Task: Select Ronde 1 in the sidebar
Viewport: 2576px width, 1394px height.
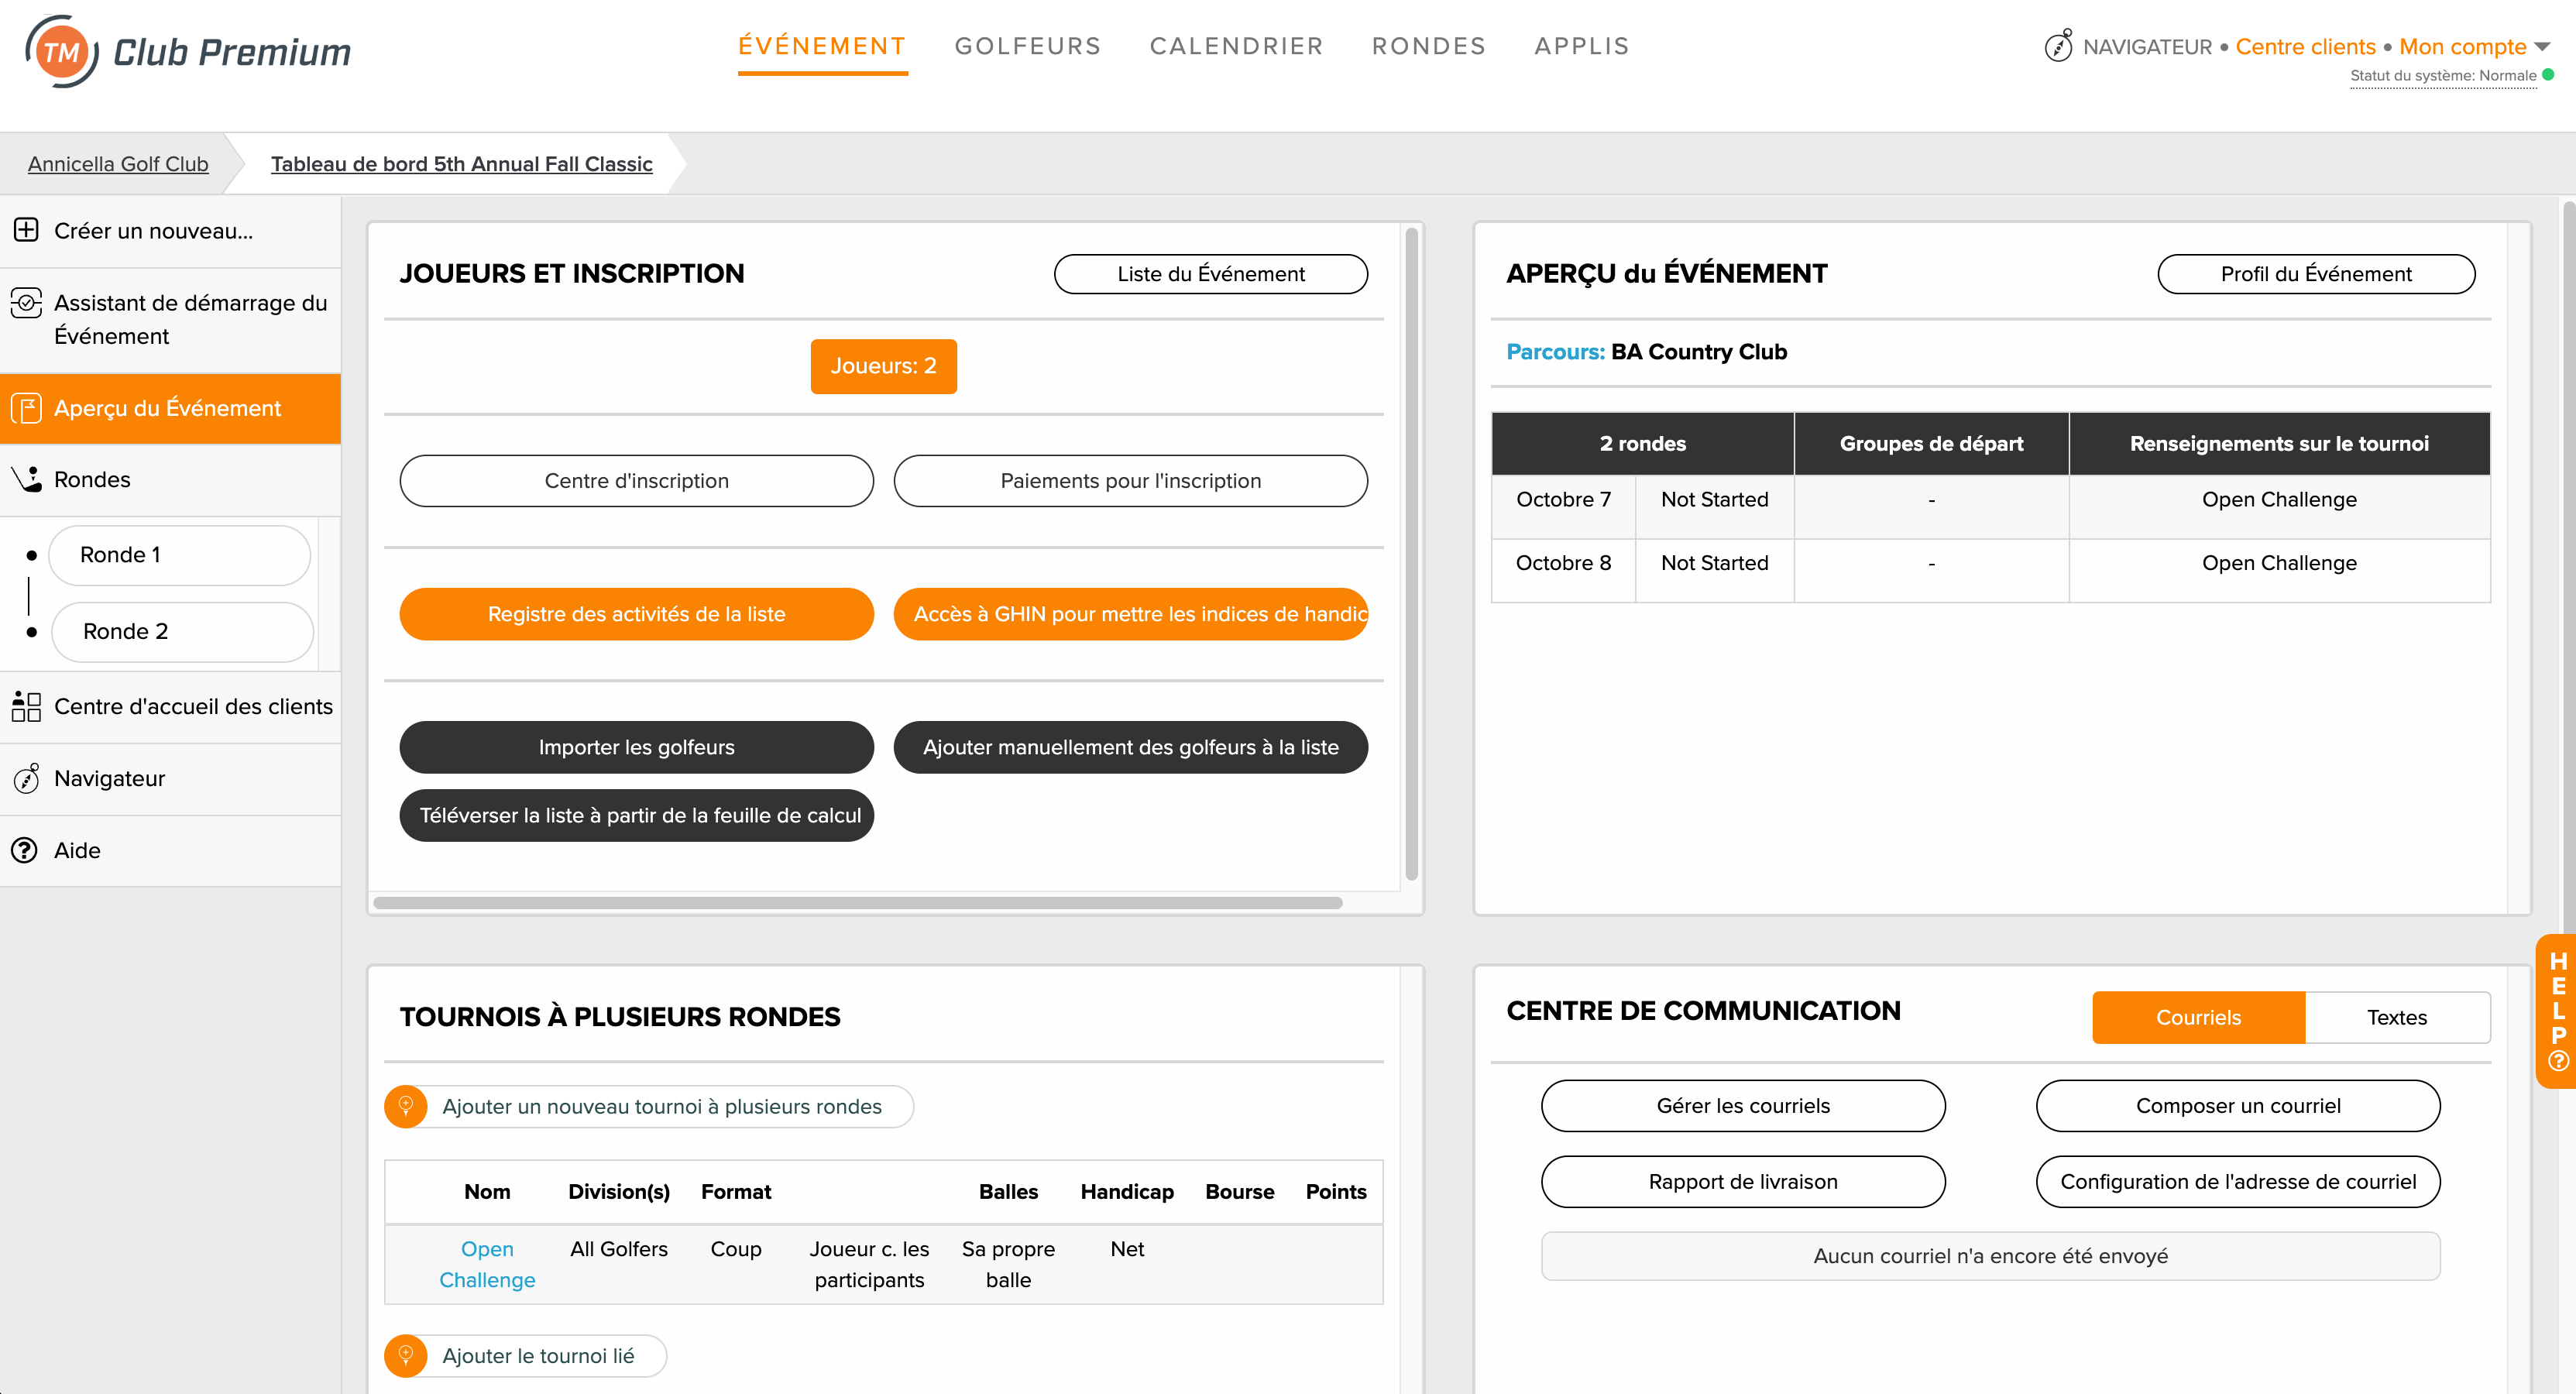Action: coord(180,555)
